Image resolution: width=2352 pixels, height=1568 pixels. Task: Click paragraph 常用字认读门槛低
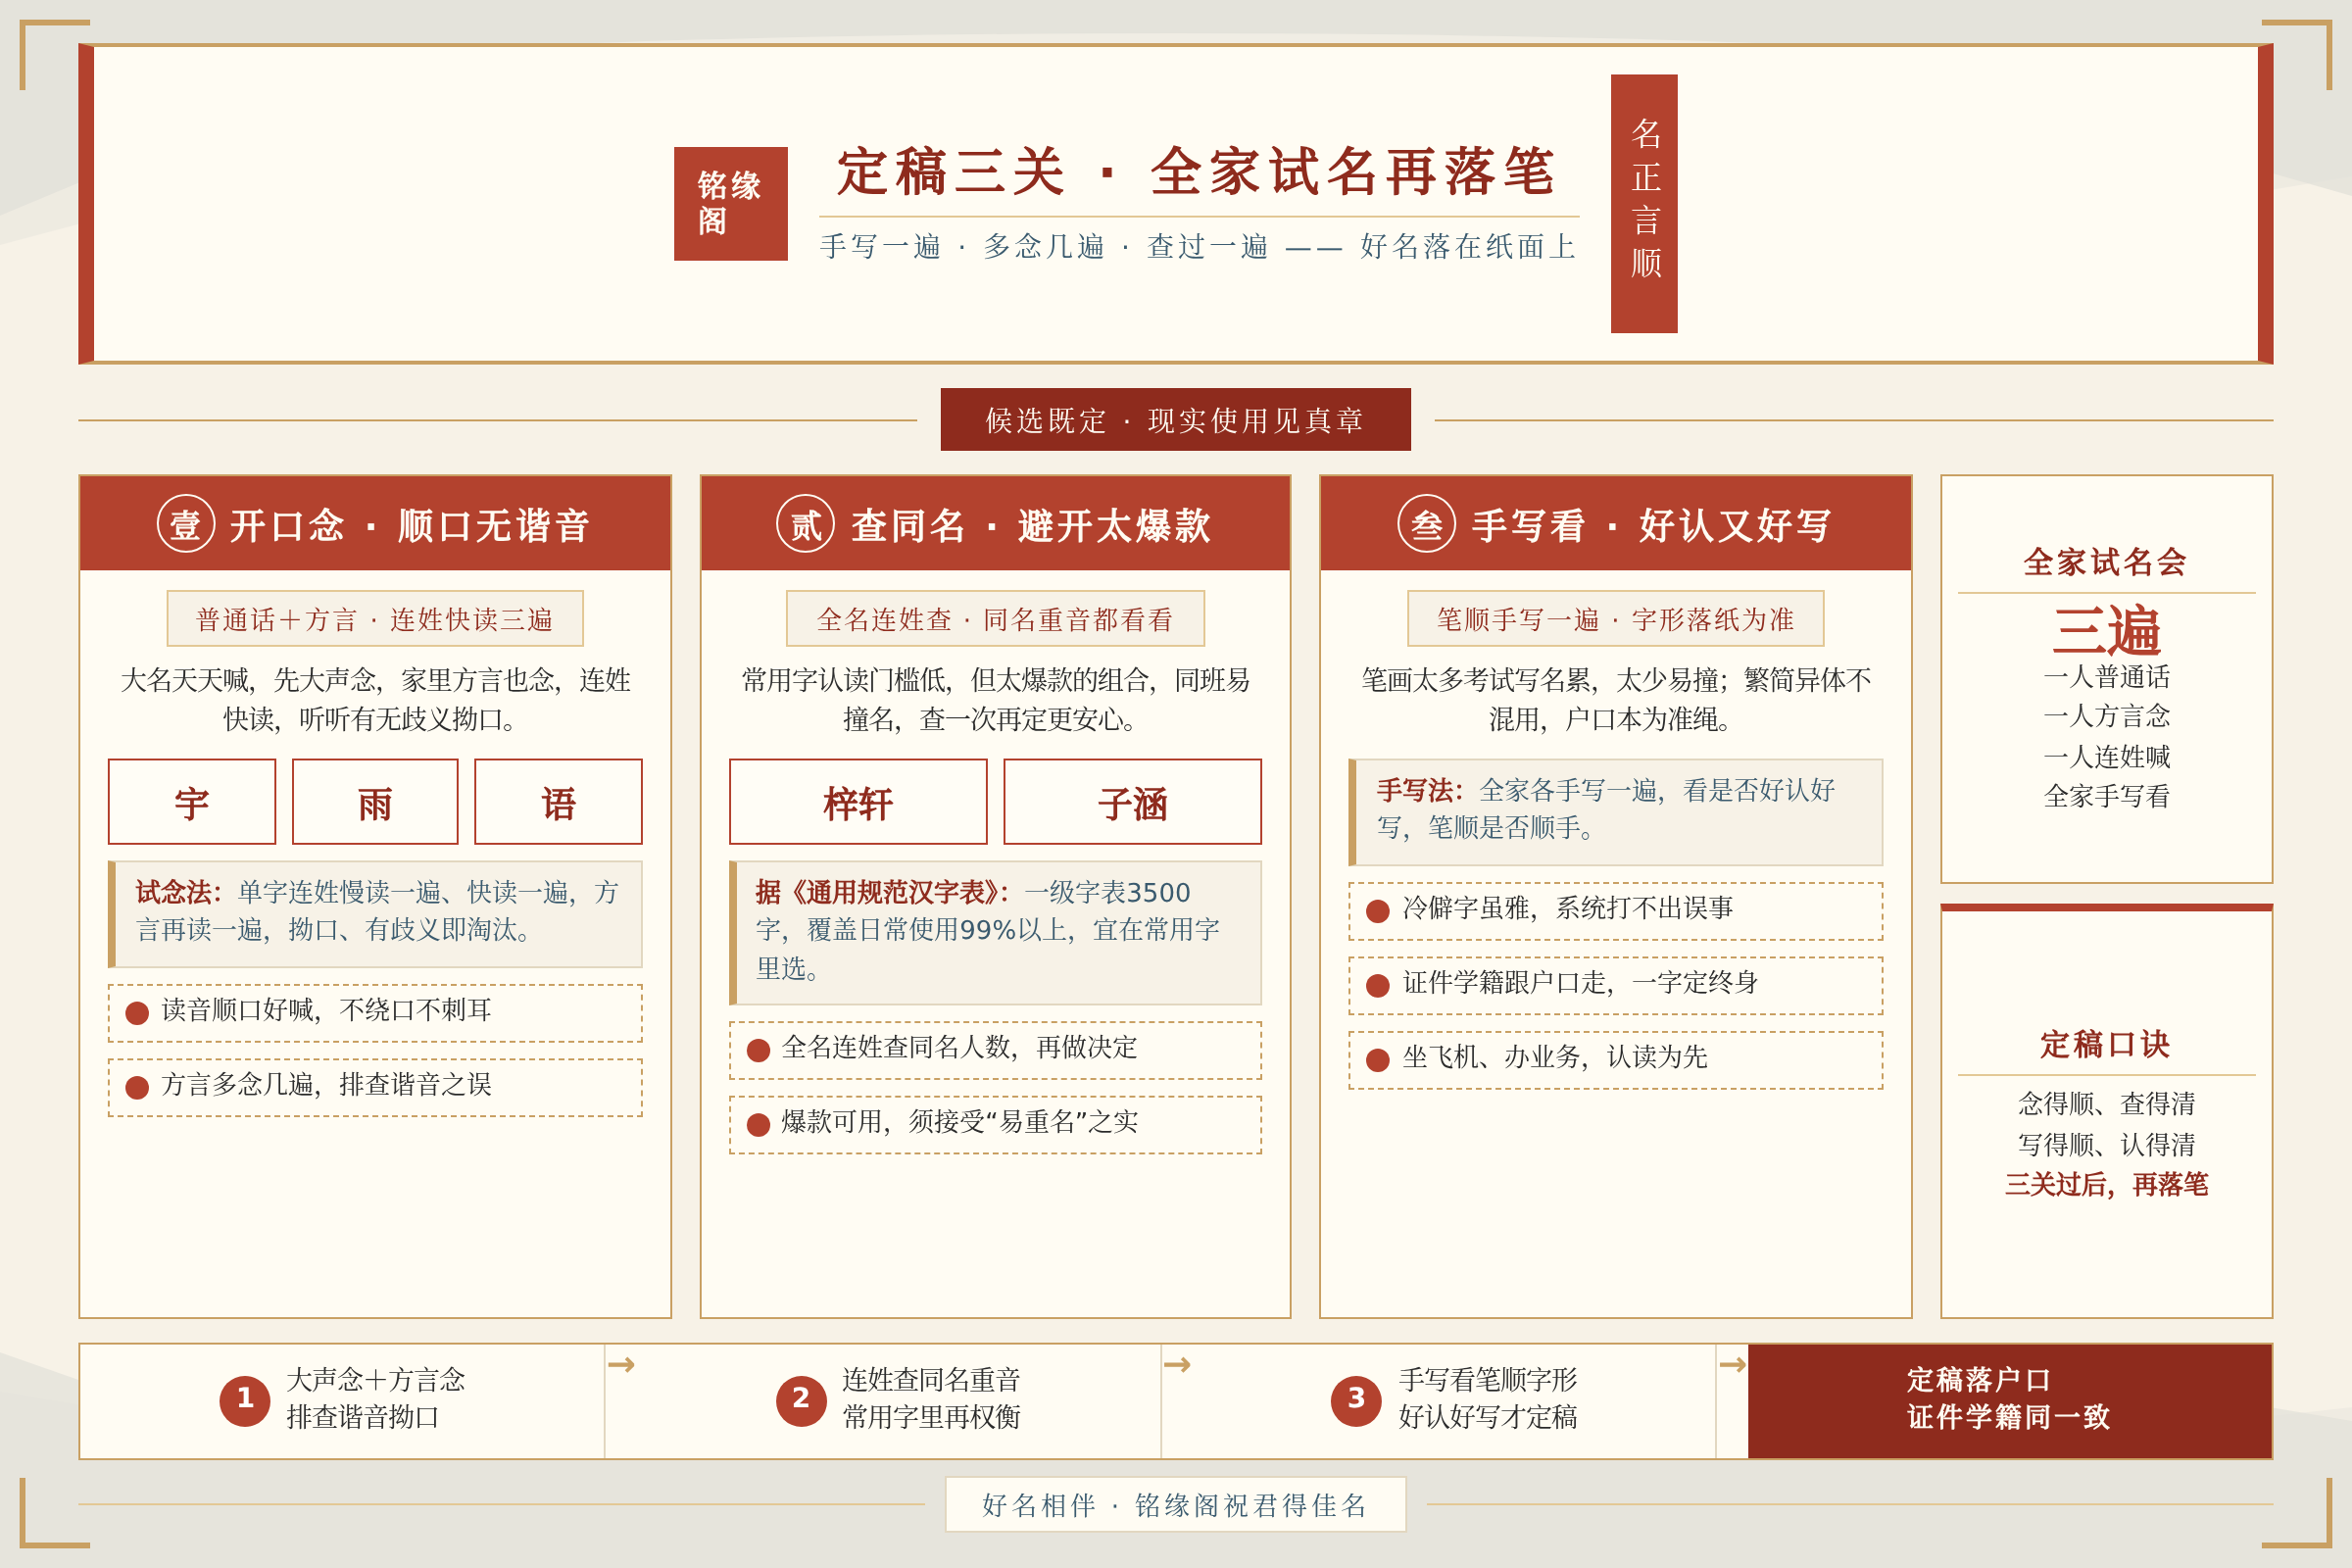[996, 699]
